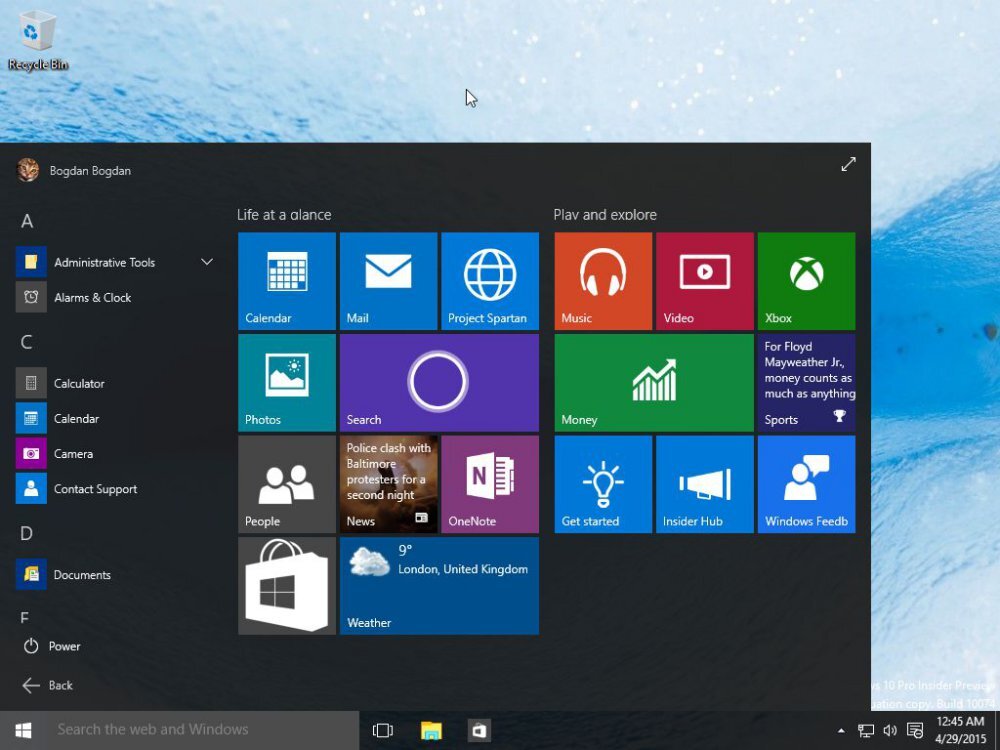Select the Get started tile
This screenshot has width=1000, height=750.
point(602,484)
